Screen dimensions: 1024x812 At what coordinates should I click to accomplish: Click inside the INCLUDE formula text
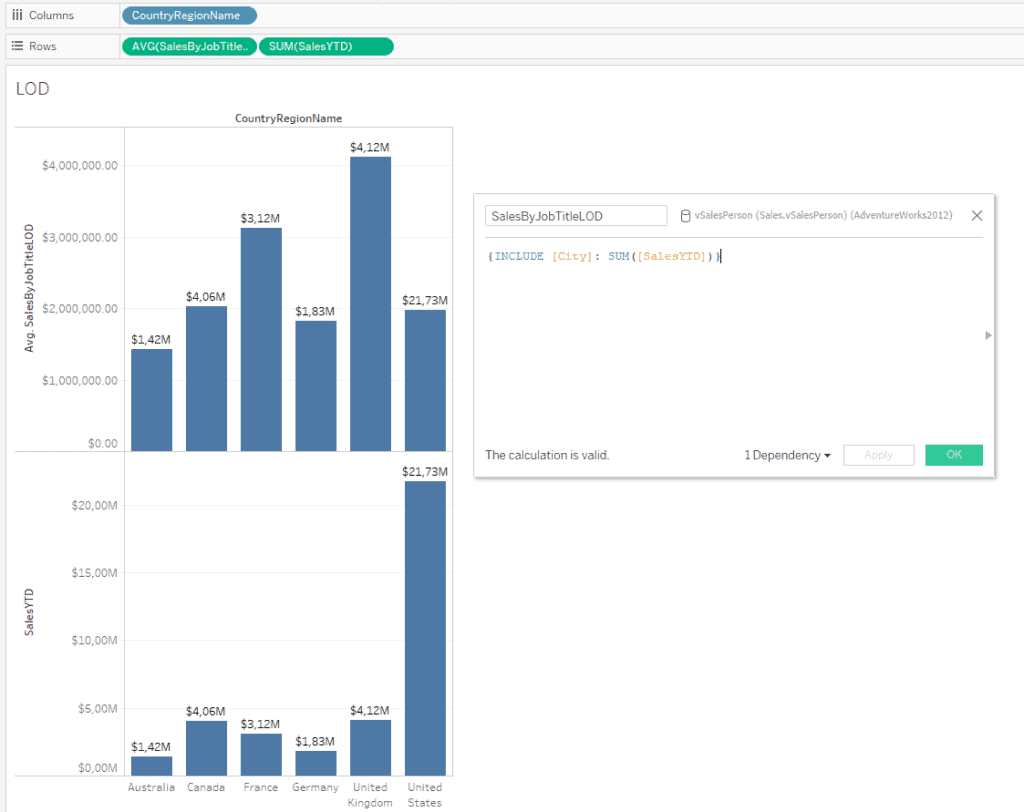point(603,257)
